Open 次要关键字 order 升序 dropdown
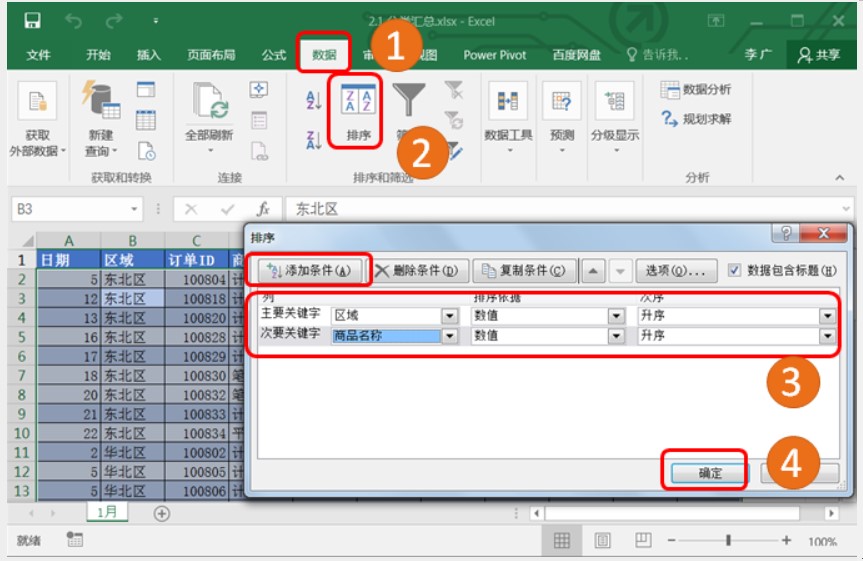Viewport: 863px width, 561px height. (827, 336)
